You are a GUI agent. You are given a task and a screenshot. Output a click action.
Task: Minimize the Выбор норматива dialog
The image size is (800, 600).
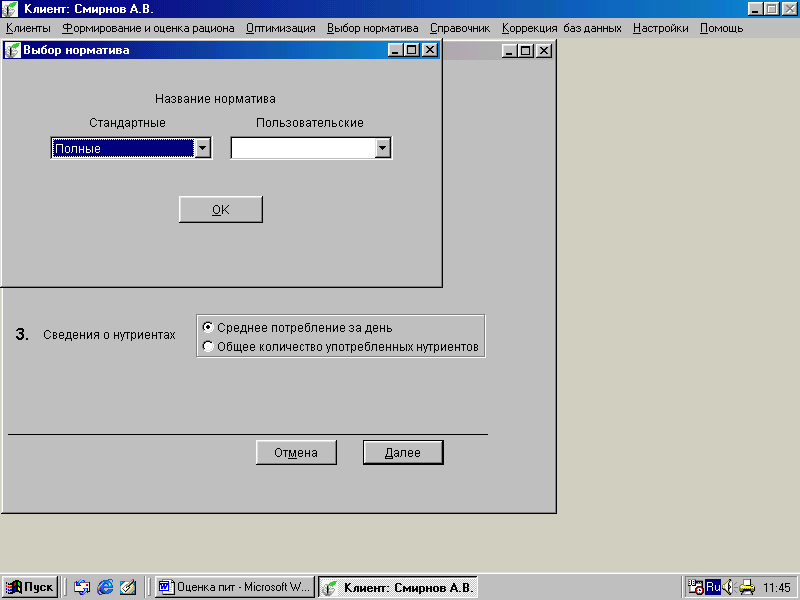pos(395,50)
